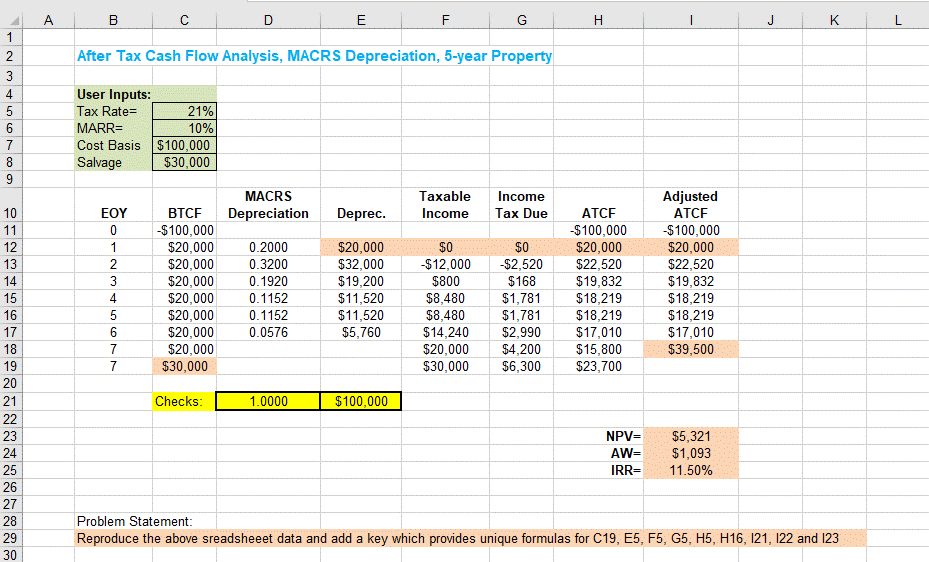This screenshot has width=929, height=562.
Task: Click the AW result cell showing $1,093
Action: point(690,453)
